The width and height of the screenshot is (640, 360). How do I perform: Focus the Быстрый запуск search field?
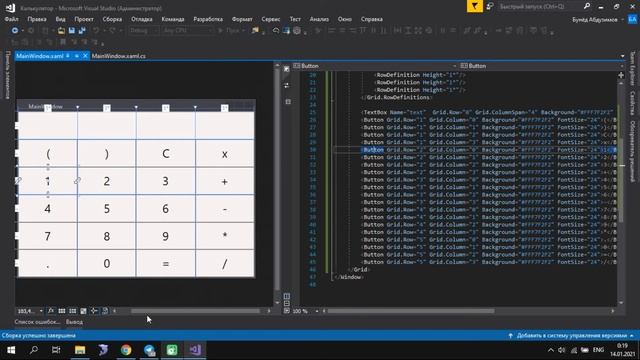[539, 7]
